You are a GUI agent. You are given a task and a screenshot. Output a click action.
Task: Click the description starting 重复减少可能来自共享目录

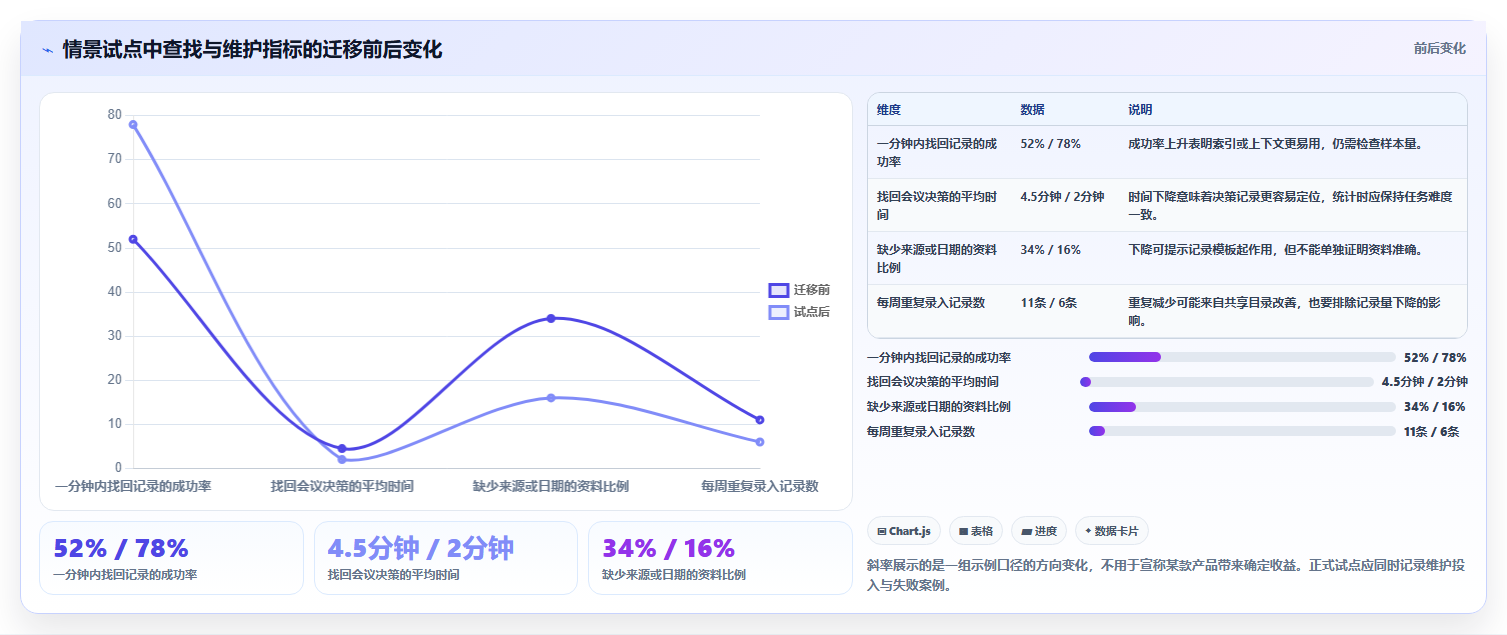[x=1291, y=312]
